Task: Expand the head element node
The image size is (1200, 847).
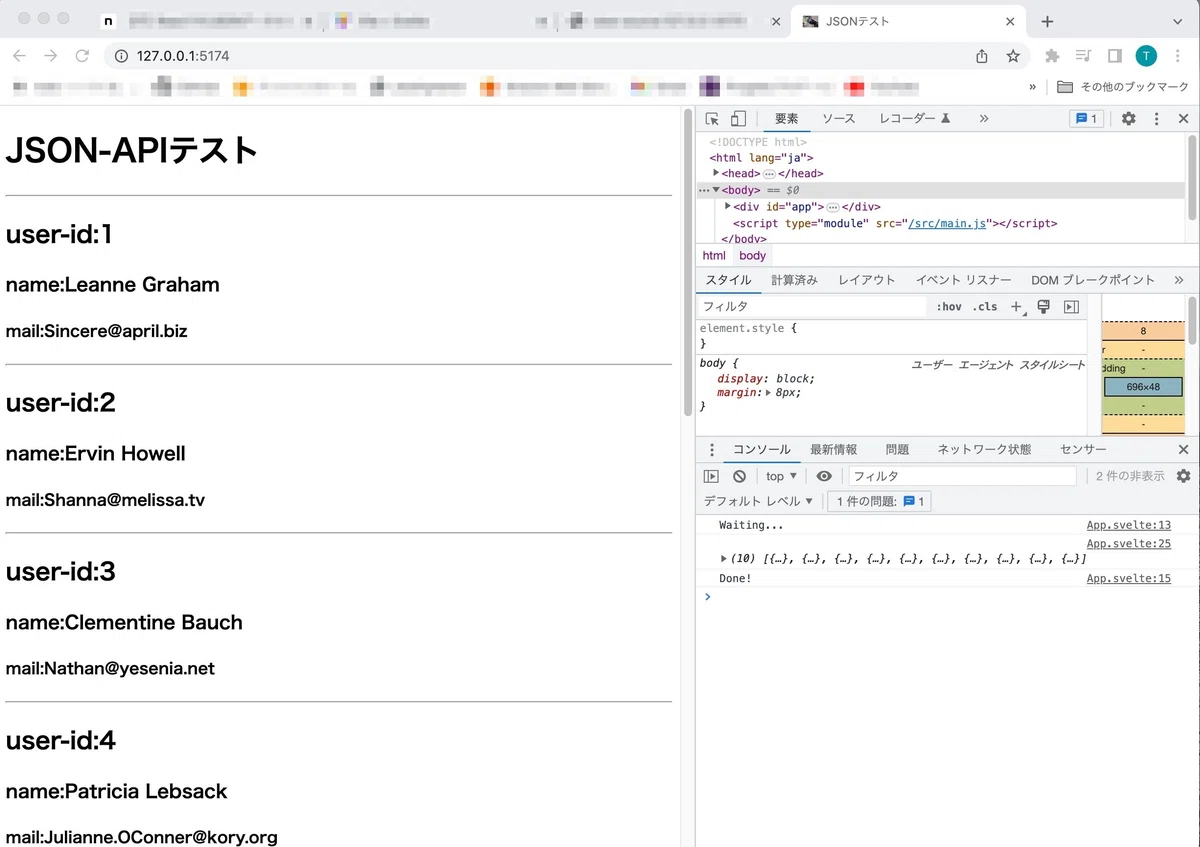Action: (x=716, y=173)
